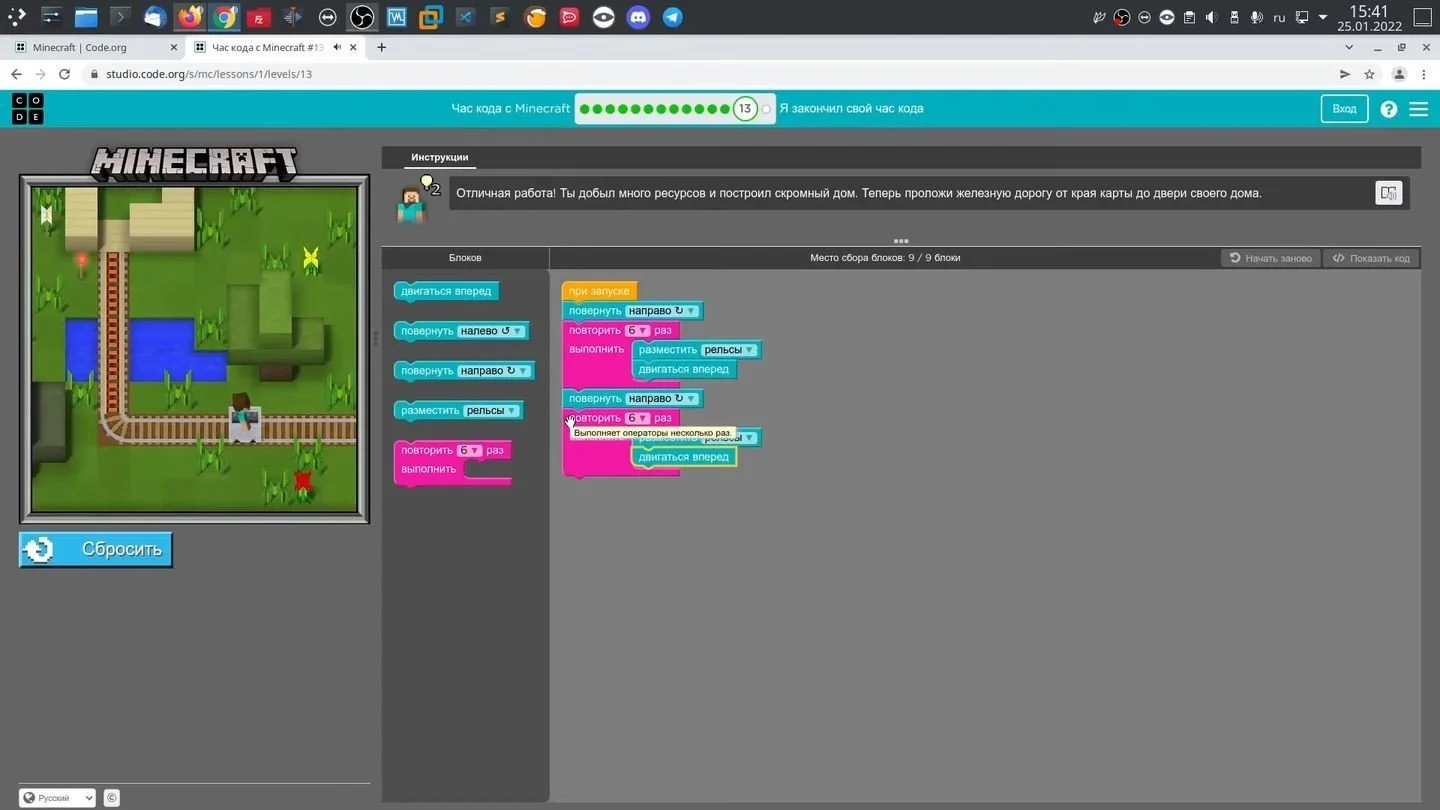Screen dimensions: 1440x810
Task: Open 'рельсы' dropdown in the first workspace loop
Action: coord(729,350)
